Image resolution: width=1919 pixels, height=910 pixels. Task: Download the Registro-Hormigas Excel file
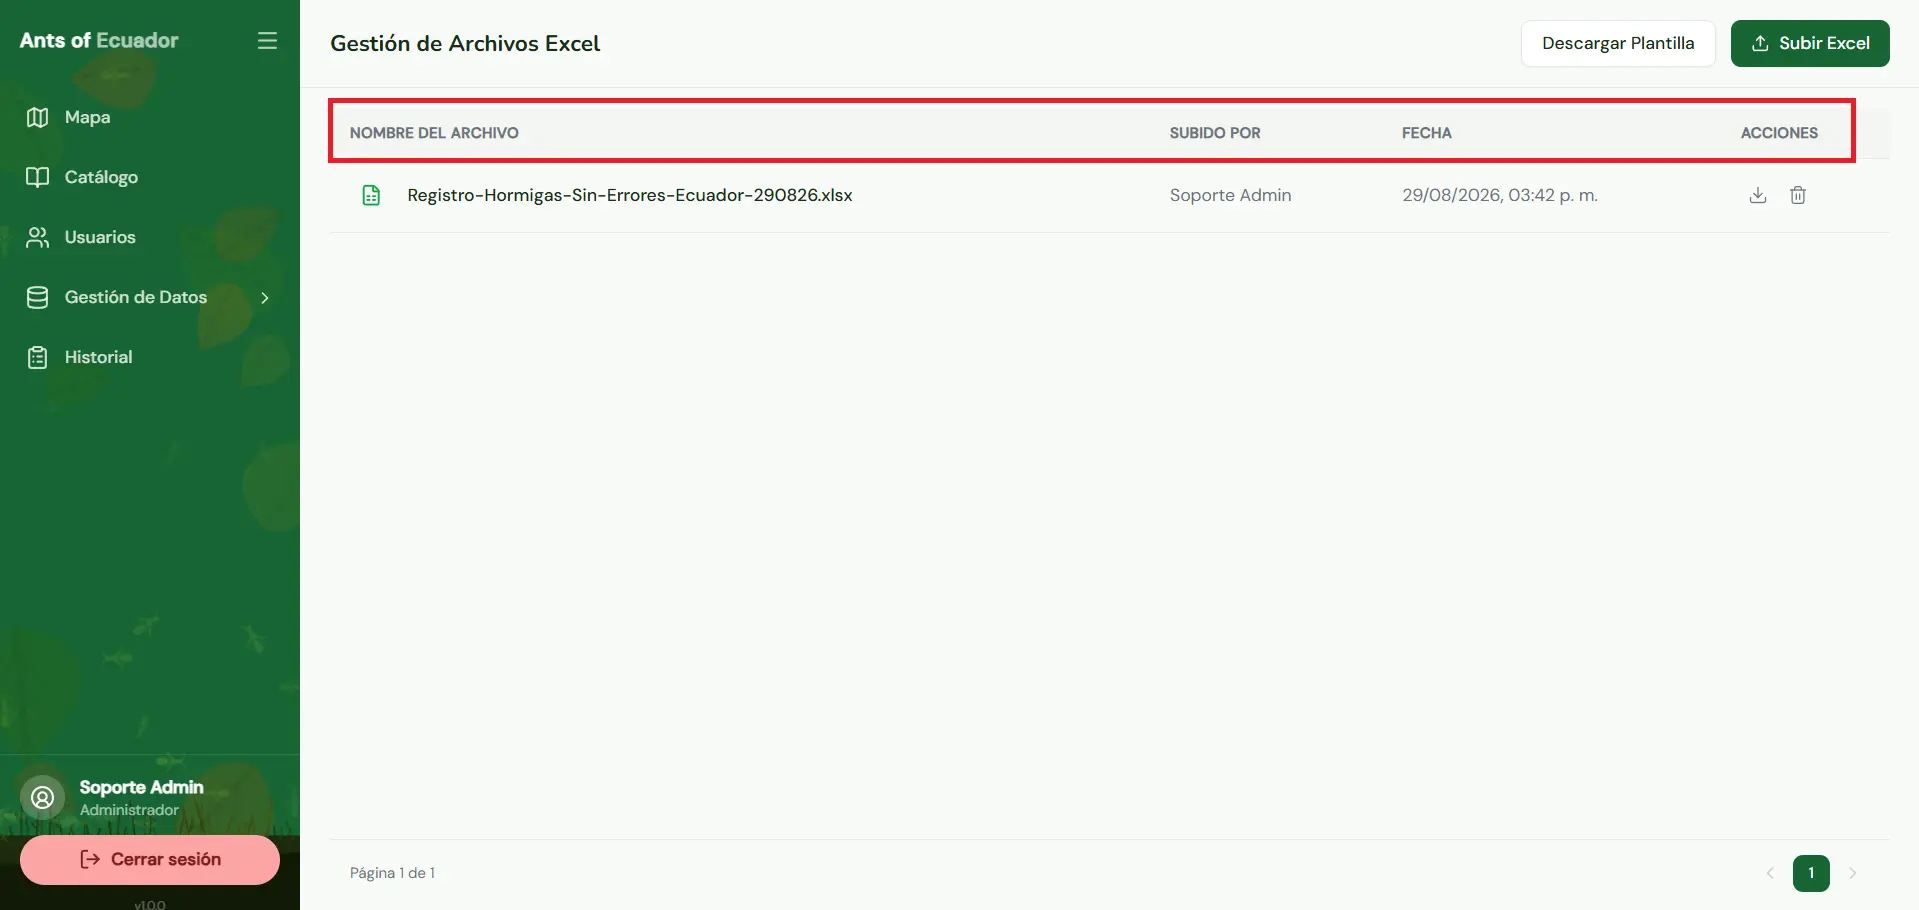[x=1758, y=195]
